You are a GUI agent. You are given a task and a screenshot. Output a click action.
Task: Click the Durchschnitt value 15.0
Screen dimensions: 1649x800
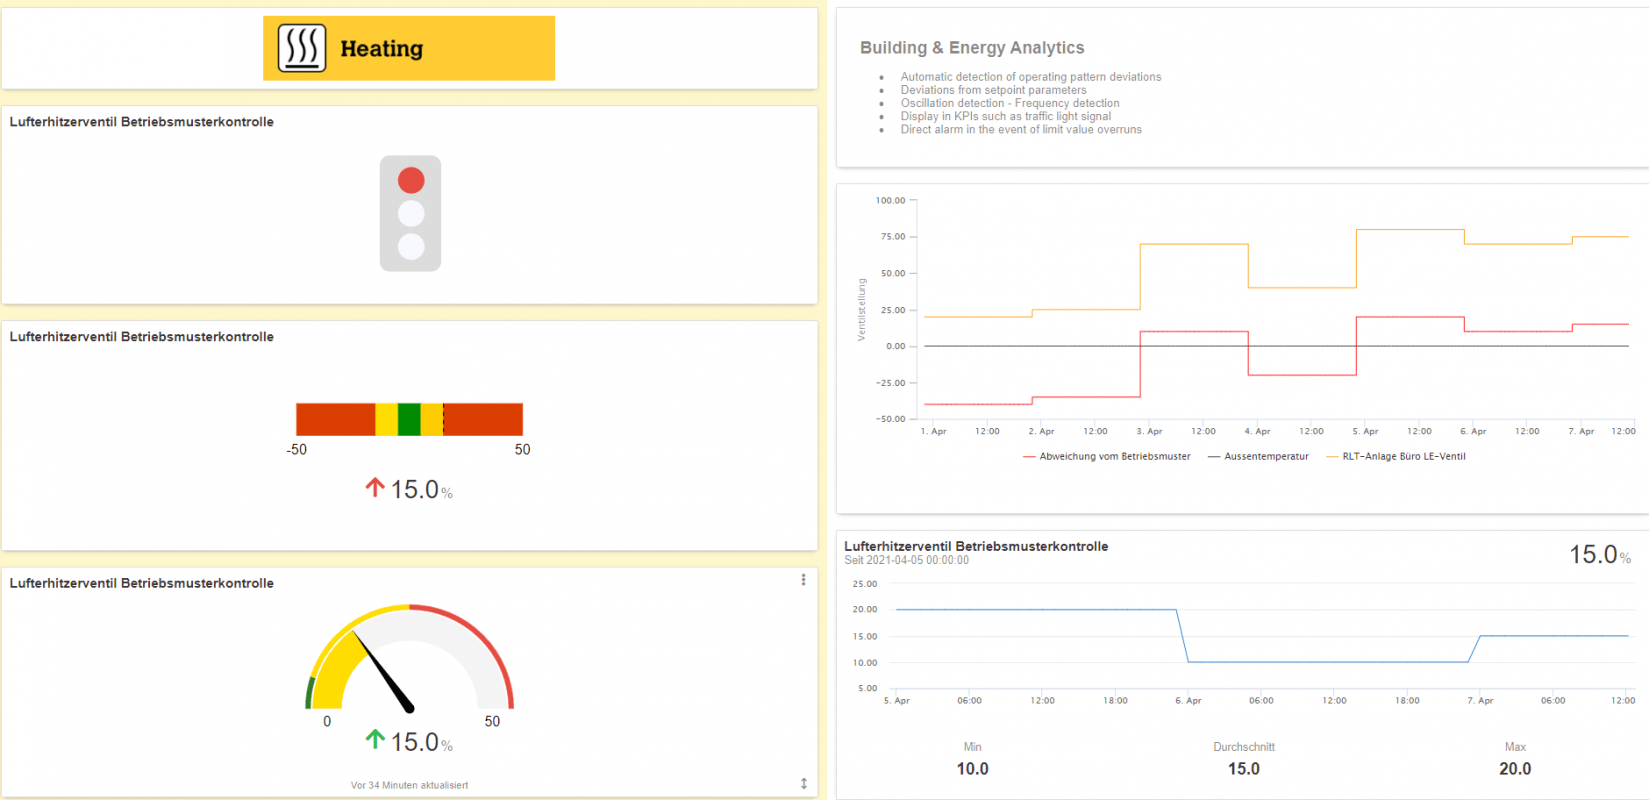(1243, 769)
